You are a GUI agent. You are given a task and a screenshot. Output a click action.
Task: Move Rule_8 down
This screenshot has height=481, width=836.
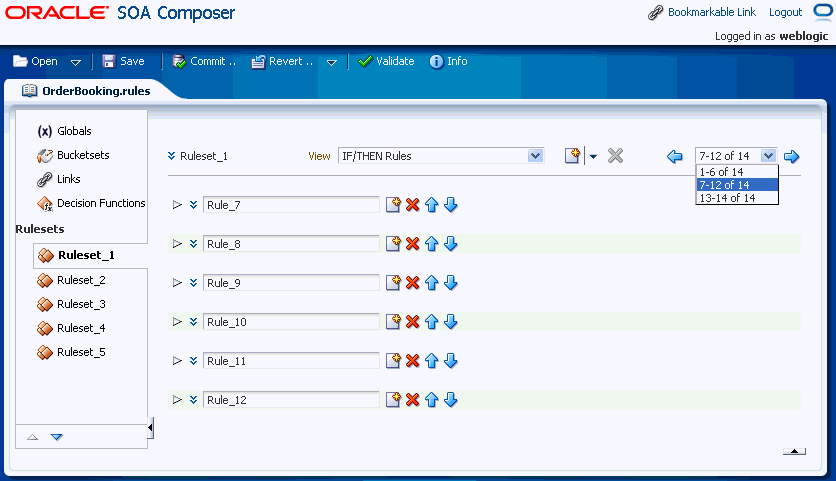[x=451, y=244]
